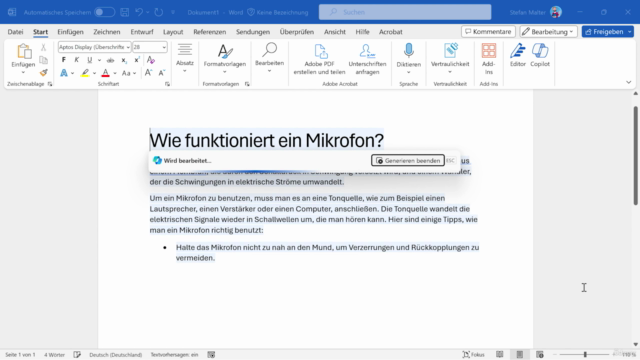
Task: Switch to Layout tab
Action: (x=173, y=32)
